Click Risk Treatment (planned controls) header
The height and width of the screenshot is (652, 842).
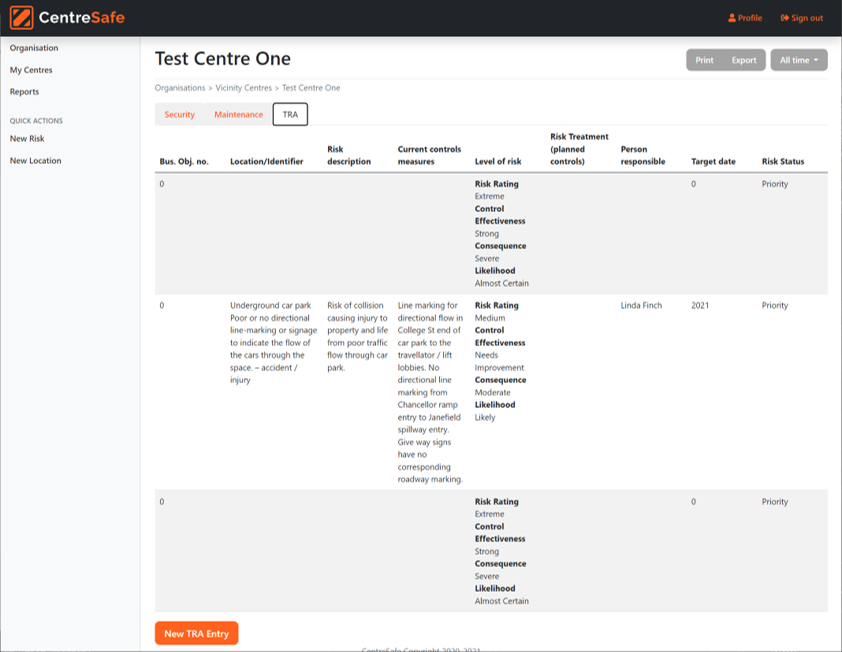pos(579,149)
